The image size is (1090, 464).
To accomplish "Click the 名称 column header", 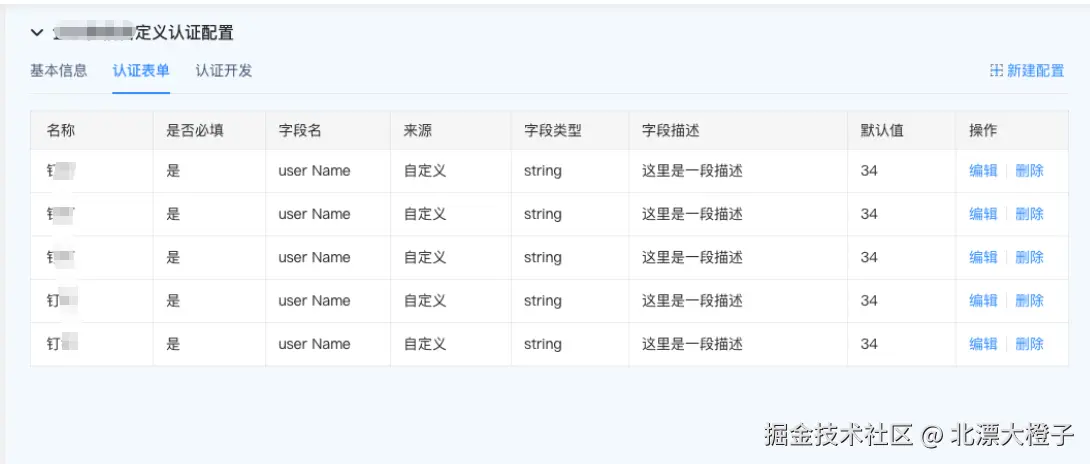I will (x=61, y=131).
